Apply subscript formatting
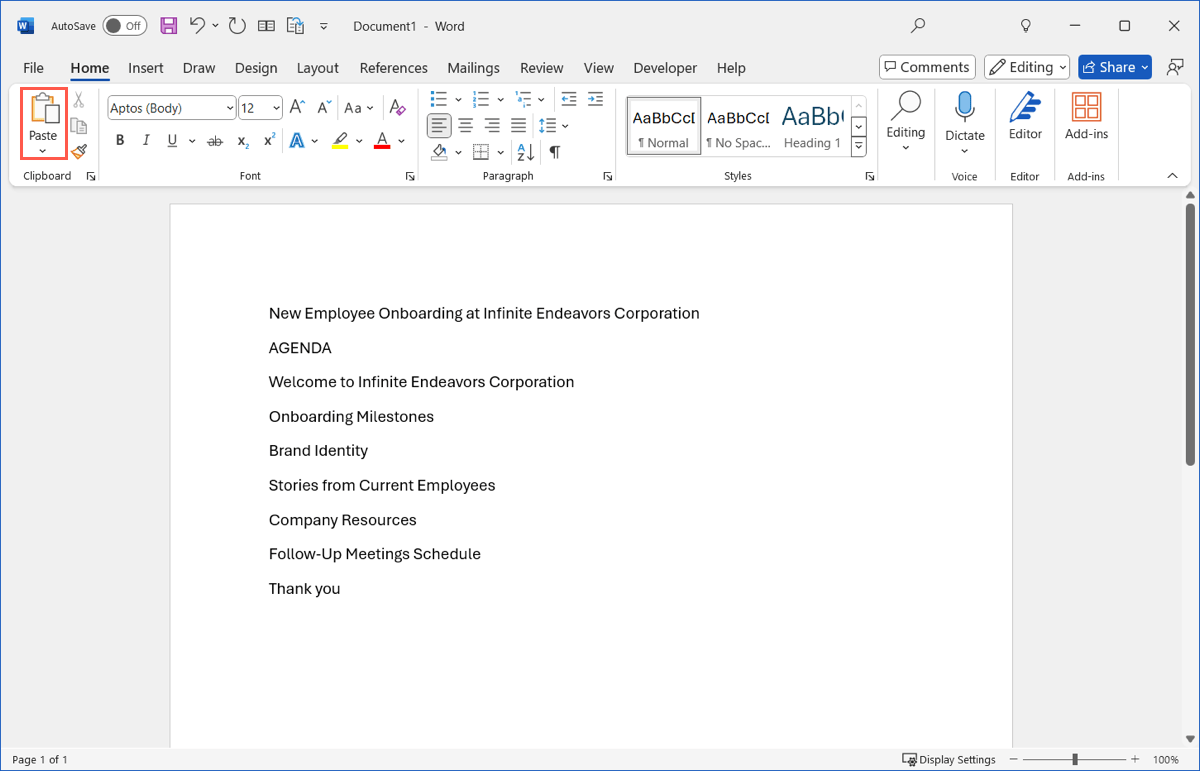This screenshot has height=771, width=1200. click(x=243, y=141)
